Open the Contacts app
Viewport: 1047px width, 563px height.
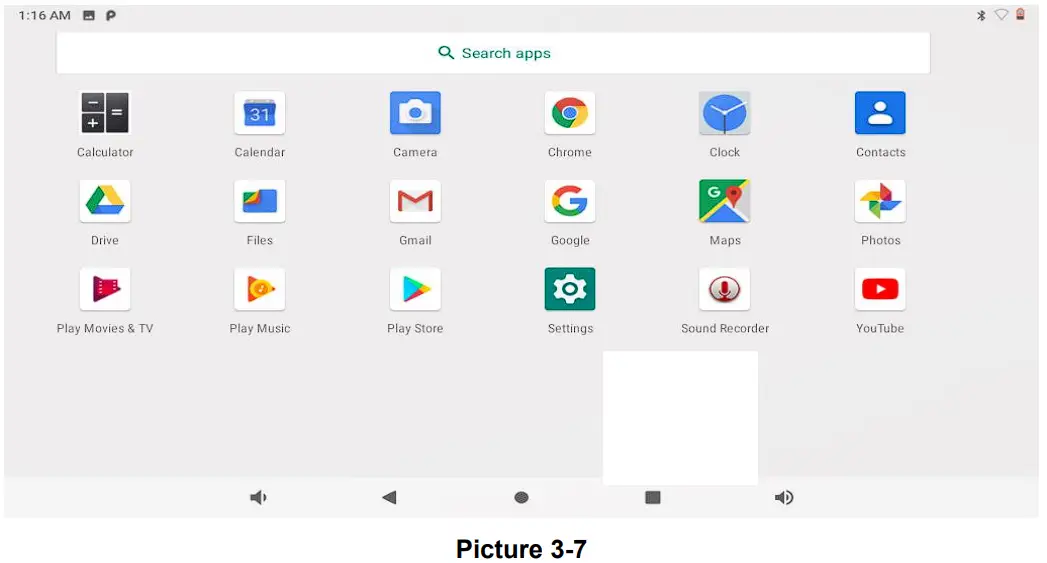(x=880, y=113)
